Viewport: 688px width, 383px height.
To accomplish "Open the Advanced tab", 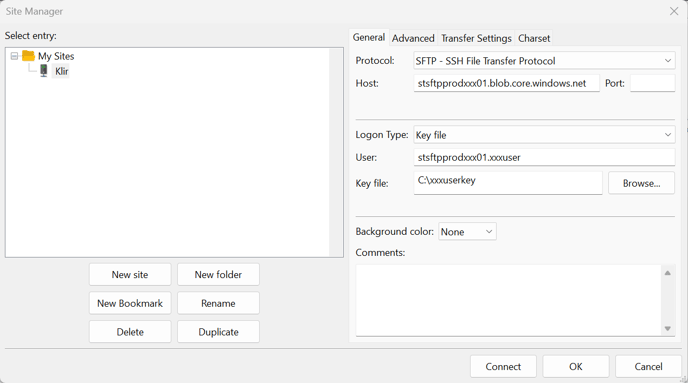I will point(413,38).
